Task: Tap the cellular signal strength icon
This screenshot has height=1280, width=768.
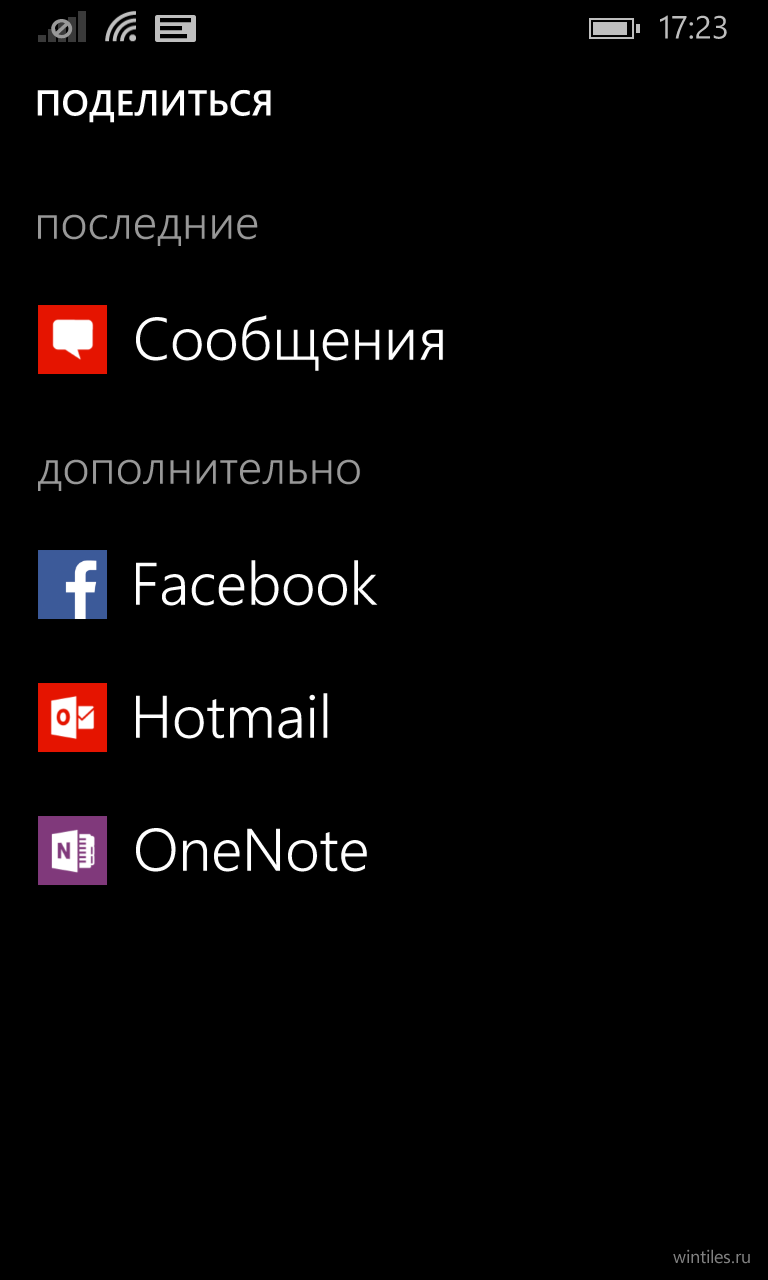Action: click(62, 28)
